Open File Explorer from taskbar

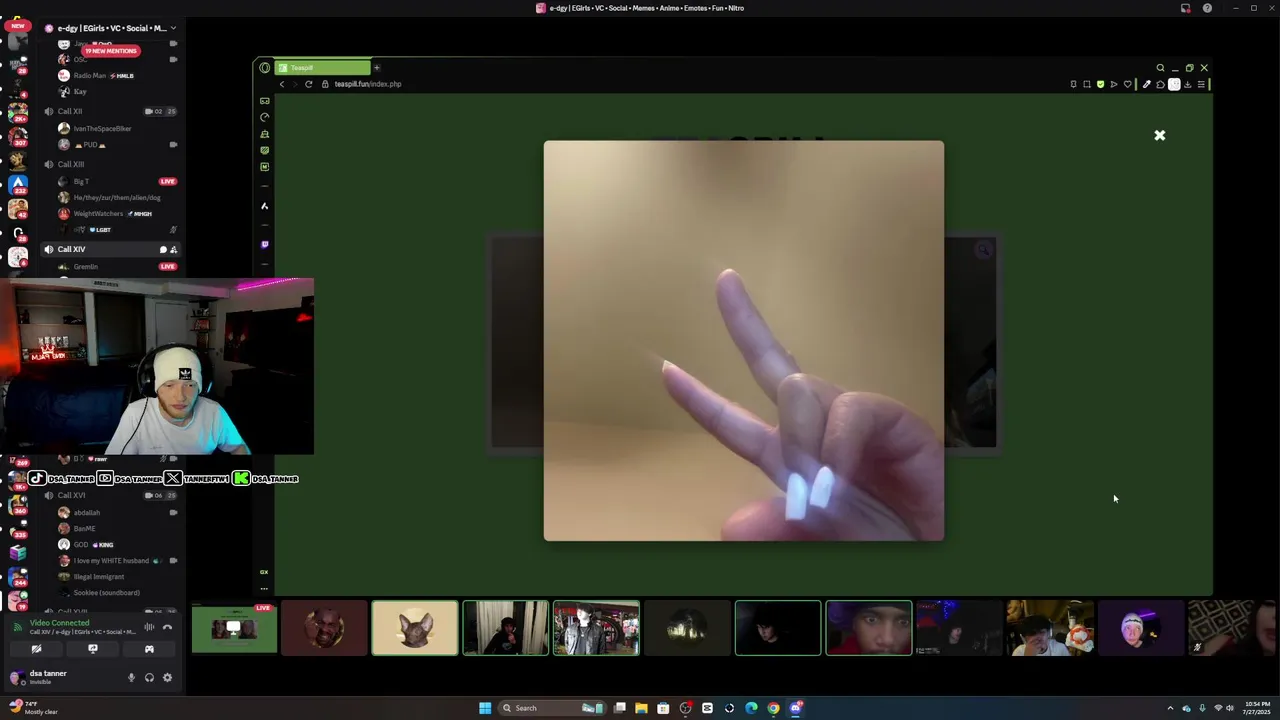click(641, 708)
